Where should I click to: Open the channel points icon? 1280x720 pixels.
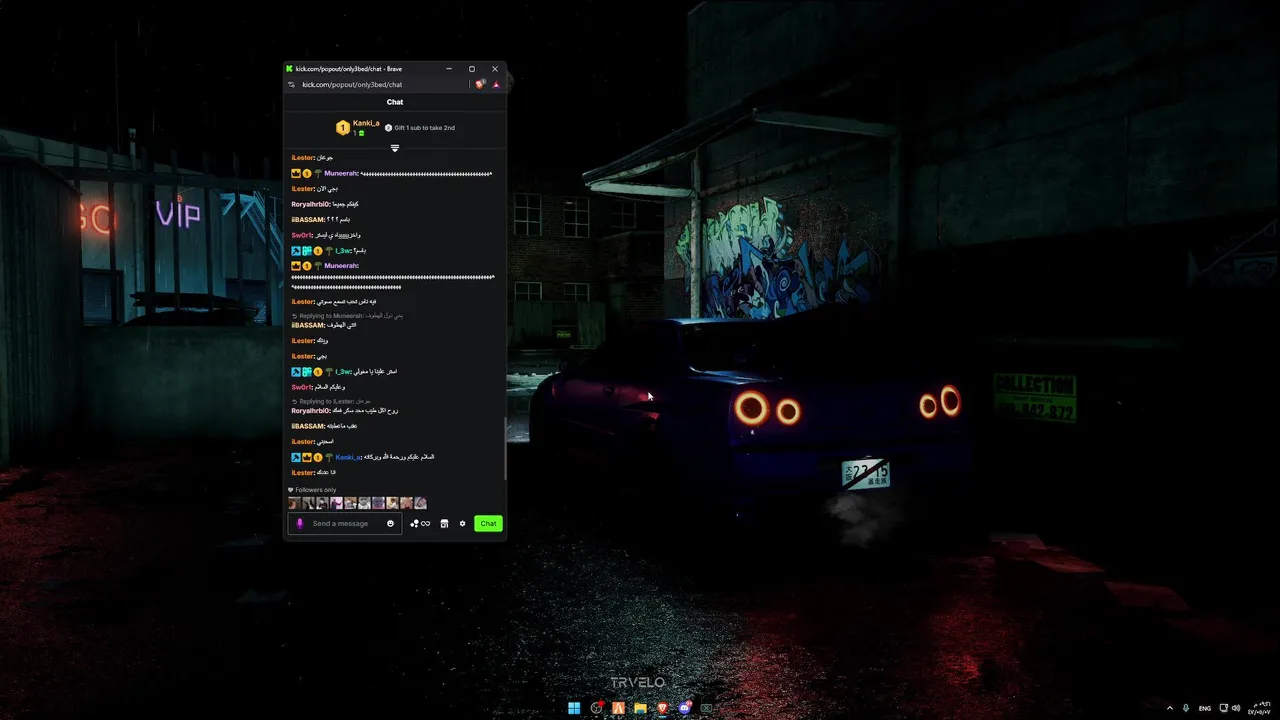[x=414, y=523]
